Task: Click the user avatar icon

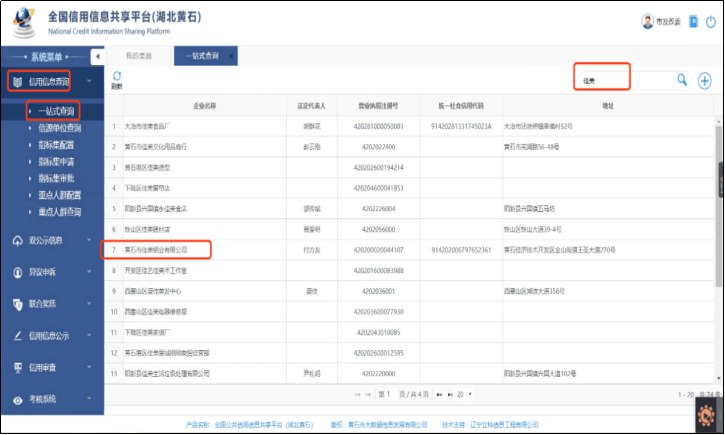Action: point(647,21)
